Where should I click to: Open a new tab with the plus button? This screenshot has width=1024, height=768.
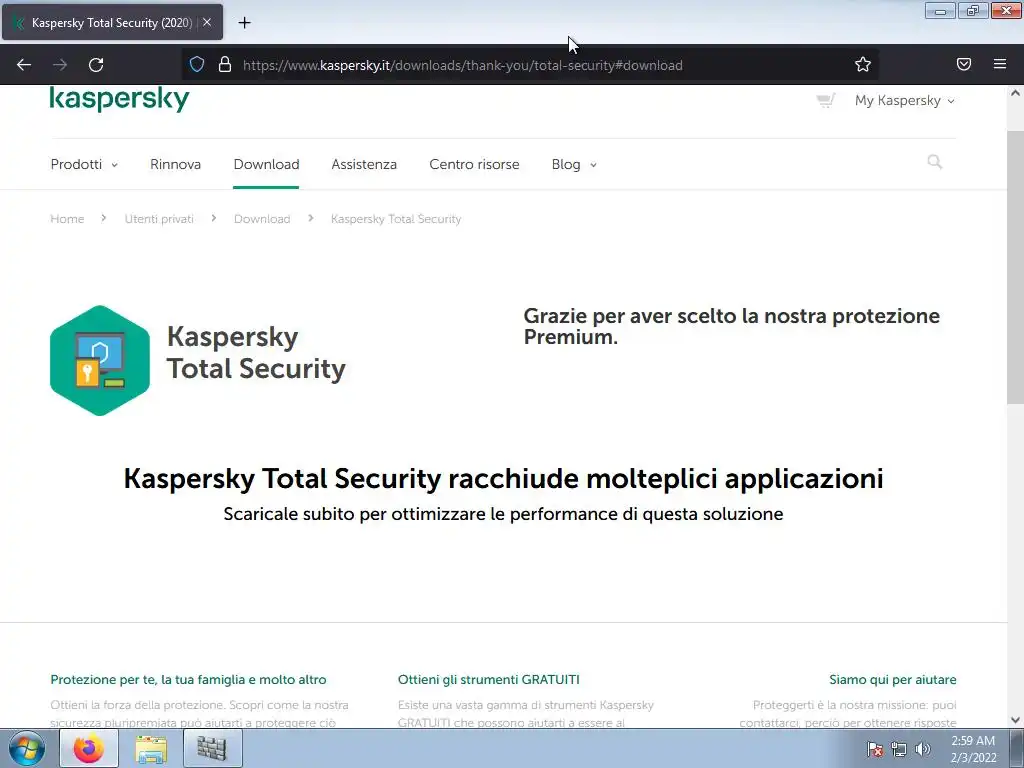[x=244, y=23]
